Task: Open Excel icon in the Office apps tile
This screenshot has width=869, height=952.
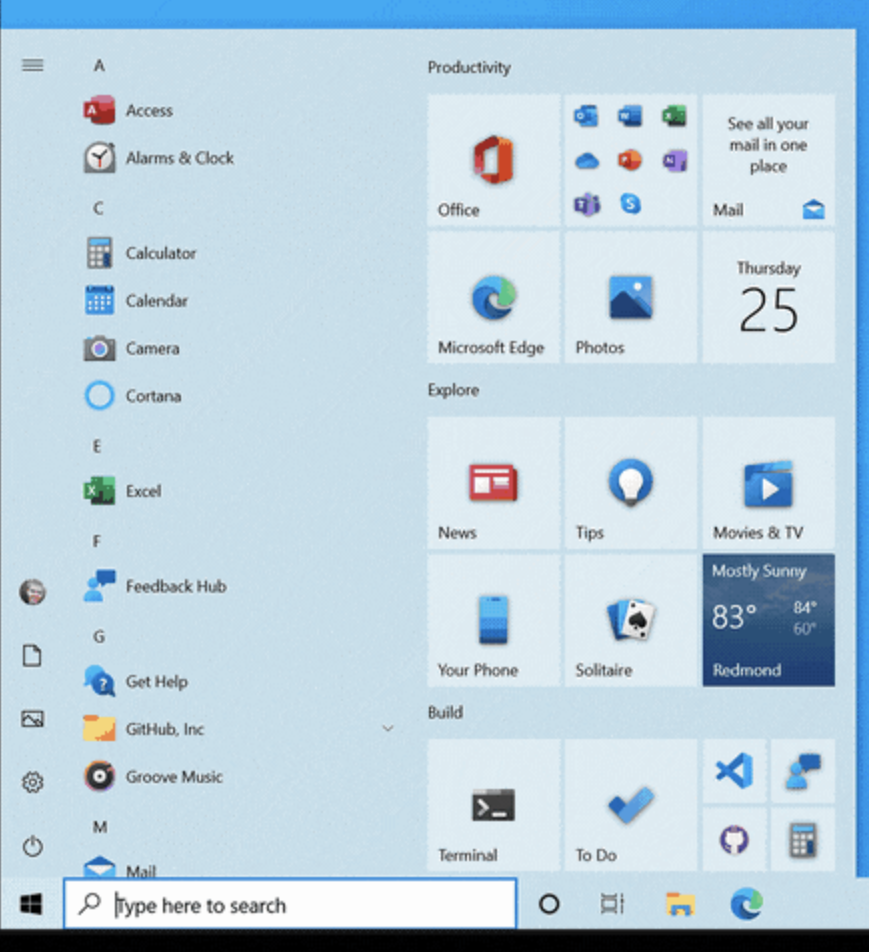Action: click(x=675, y=115)
